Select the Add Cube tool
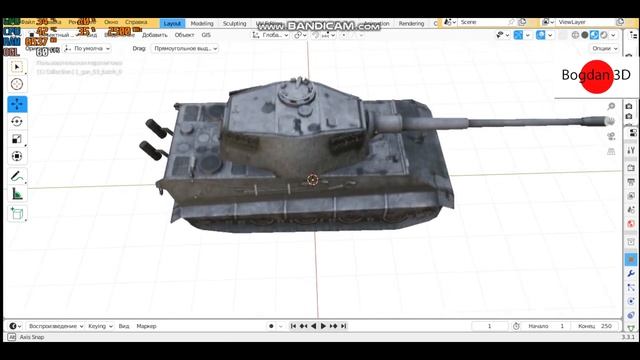The width and height of the screenshot is (640, 360). click(17, 213)
